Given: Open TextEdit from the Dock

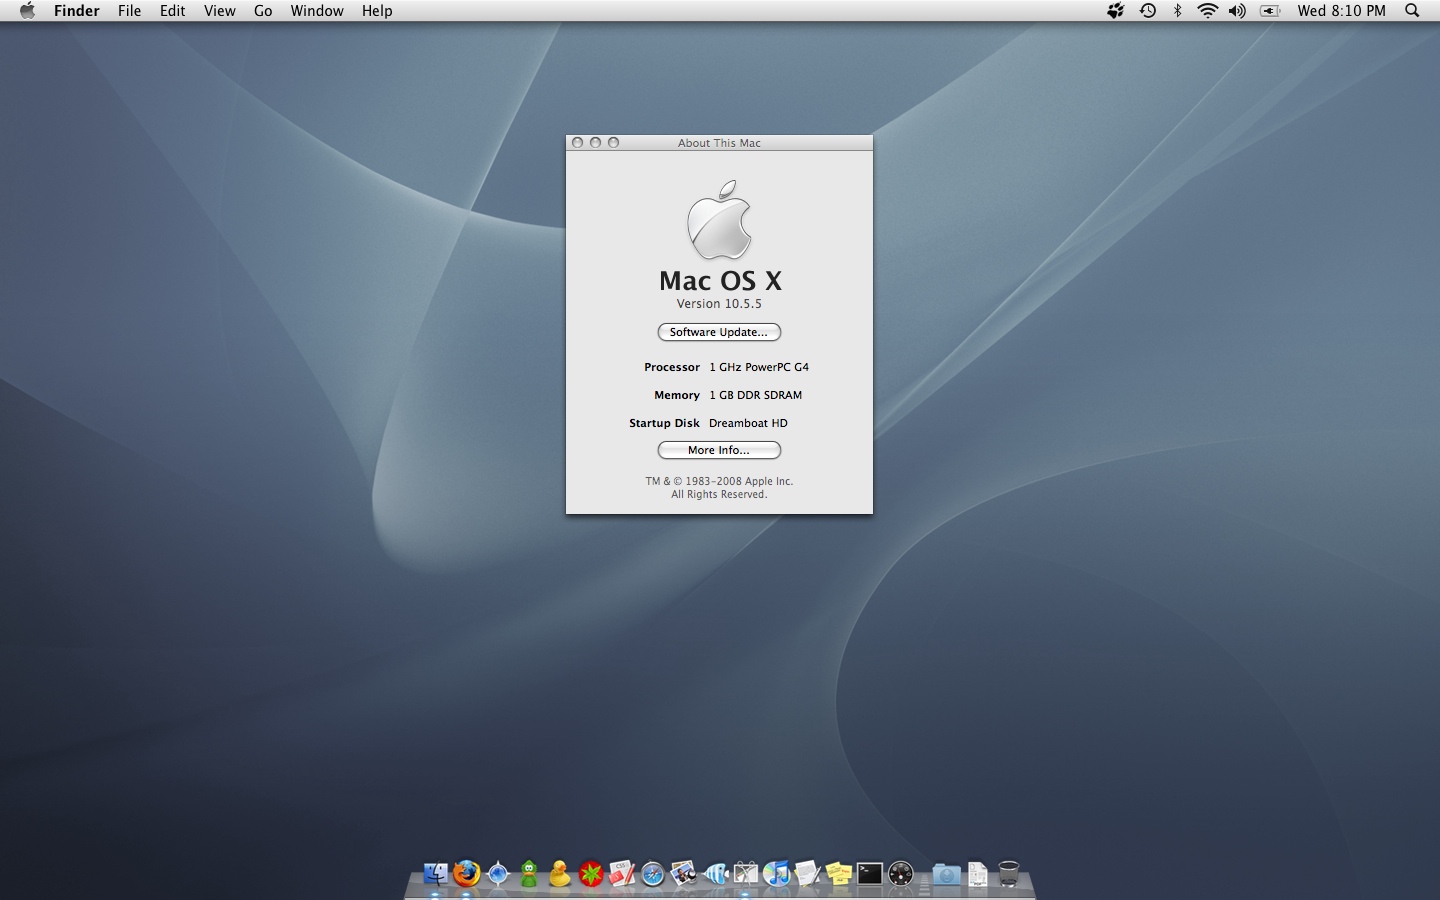Looking at the screenshot, I should [808, 874].
